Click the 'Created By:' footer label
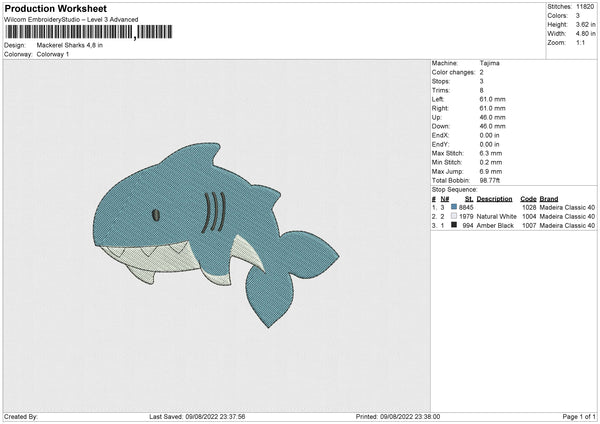 click(21, 416)
